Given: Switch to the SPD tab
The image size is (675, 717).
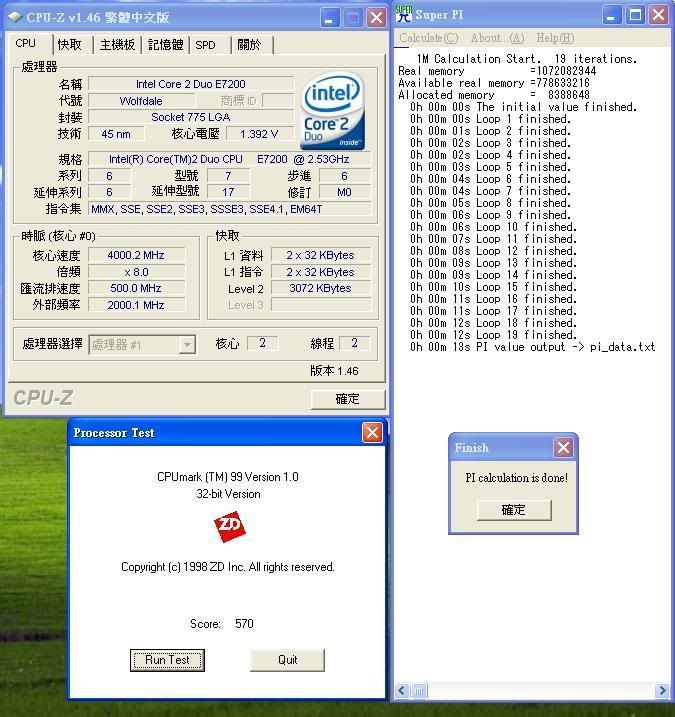Looking at the screenshot, I should point(205,45).
